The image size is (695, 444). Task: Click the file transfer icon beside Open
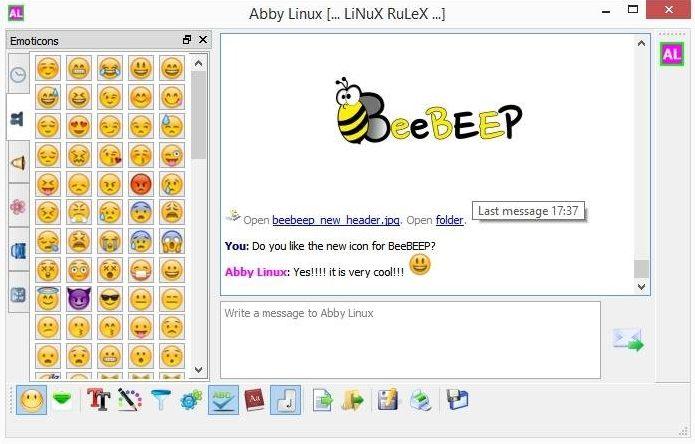click(233, 216)
